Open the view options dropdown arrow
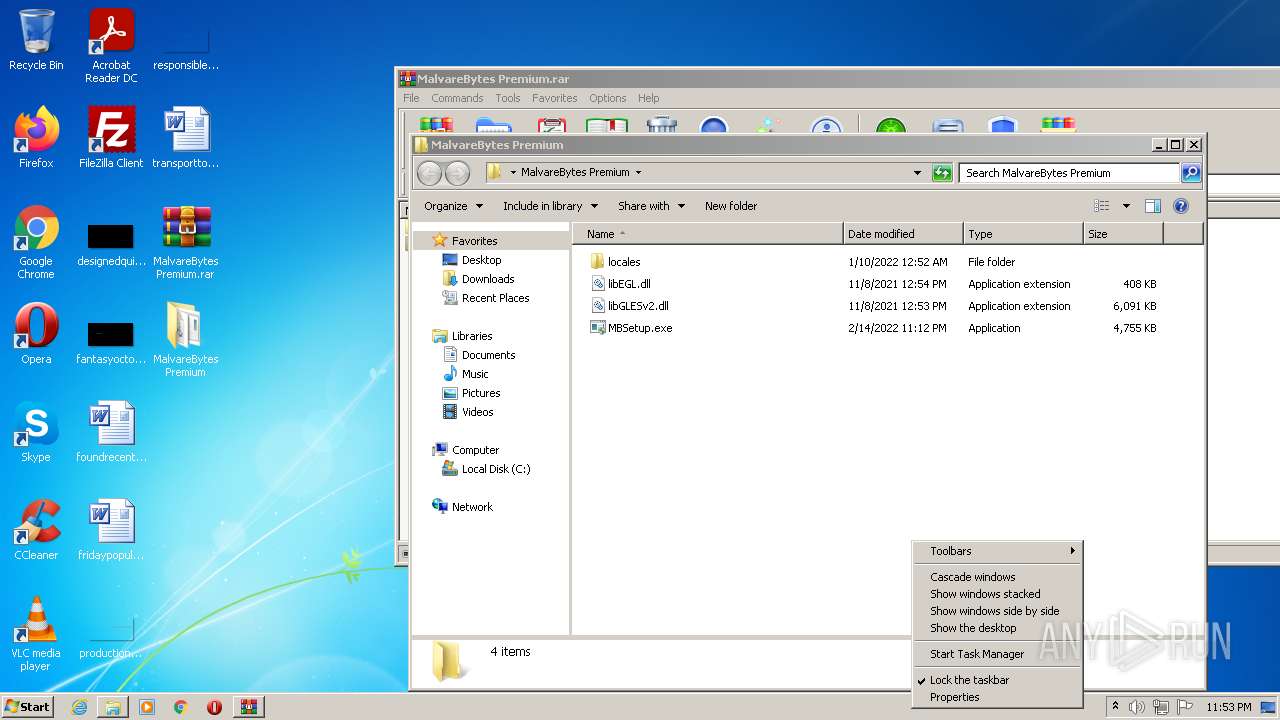Viewport: 1280px width, 720px height. (1126, 206)
